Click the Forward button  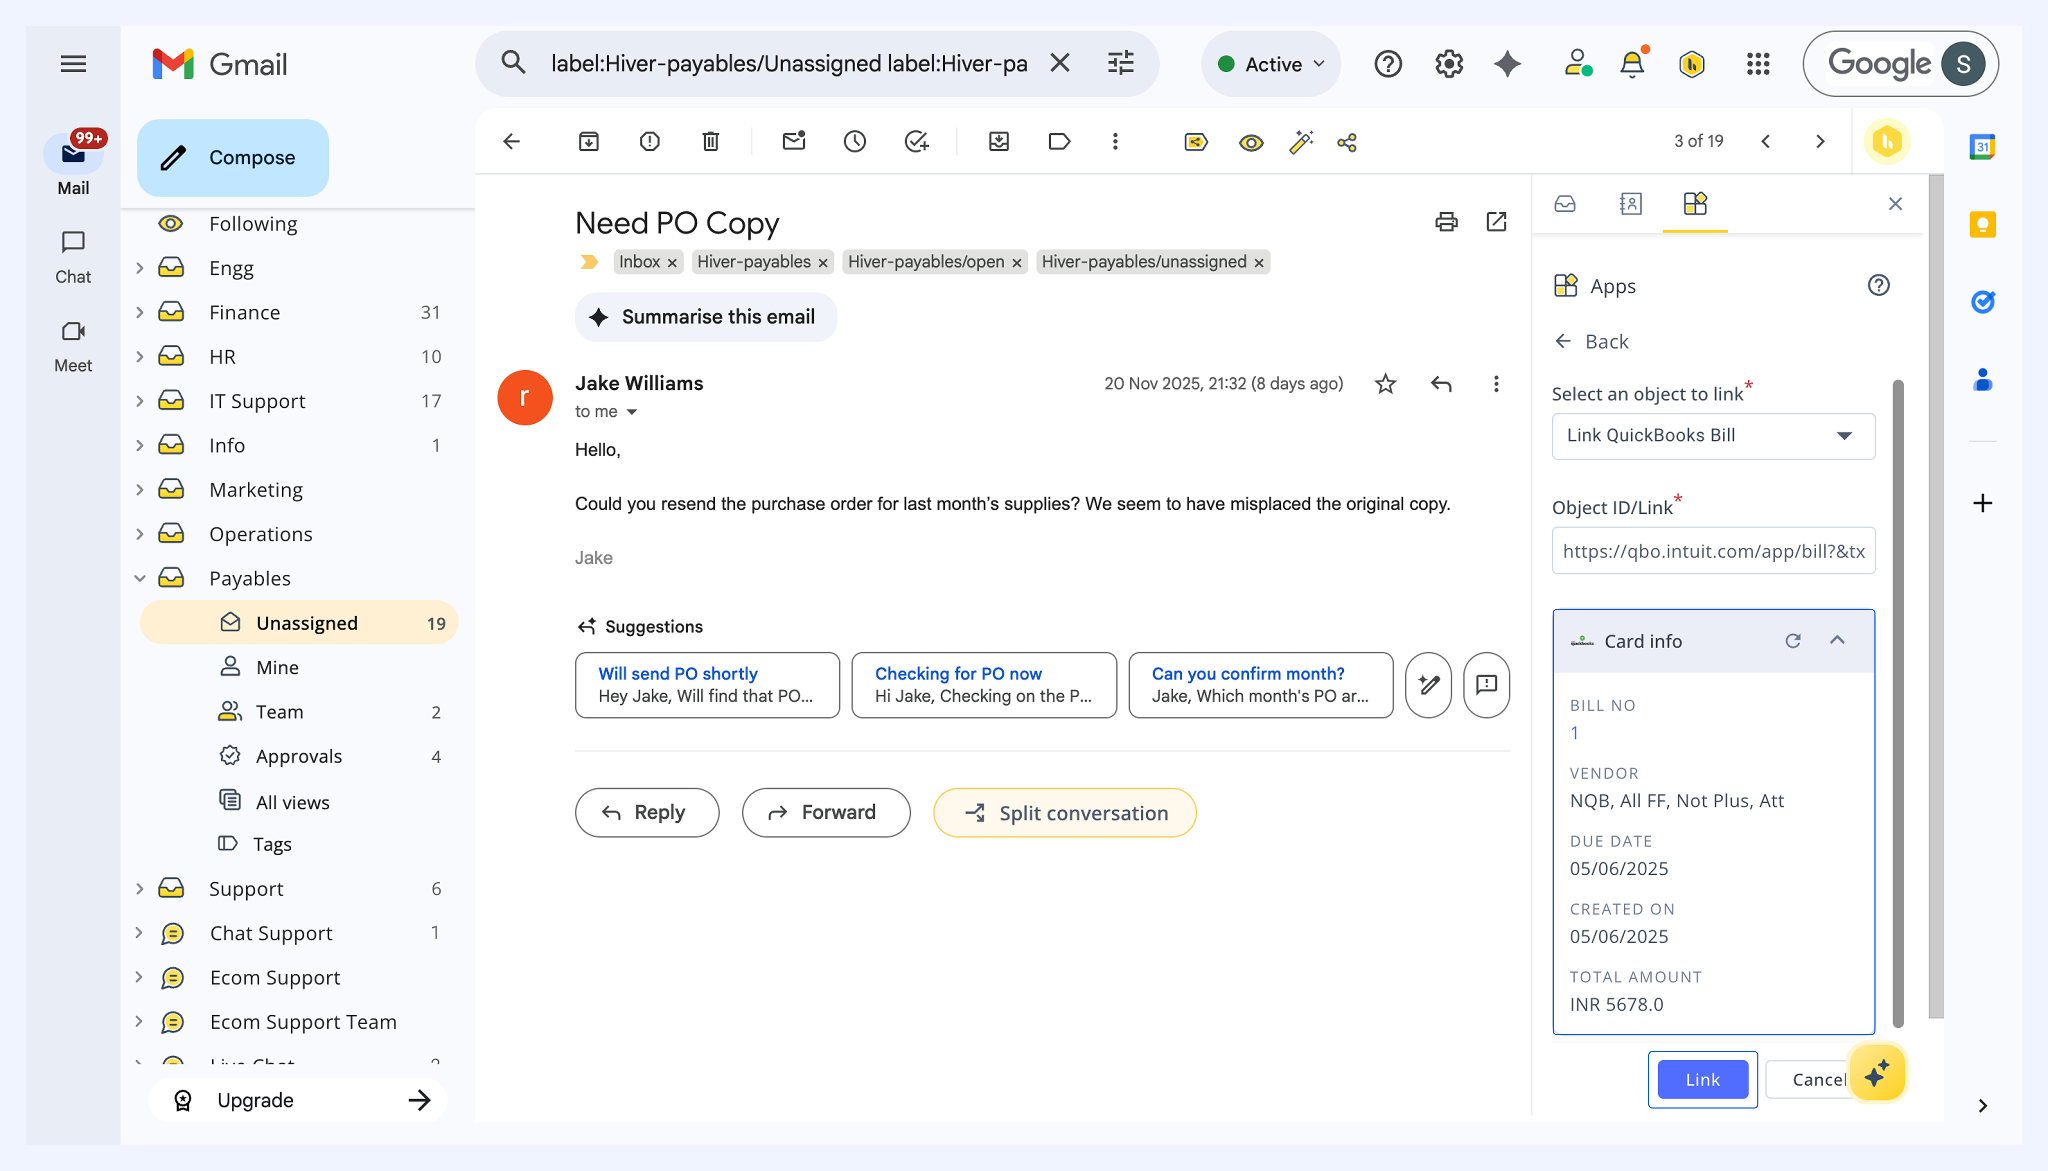pos(826,812)
